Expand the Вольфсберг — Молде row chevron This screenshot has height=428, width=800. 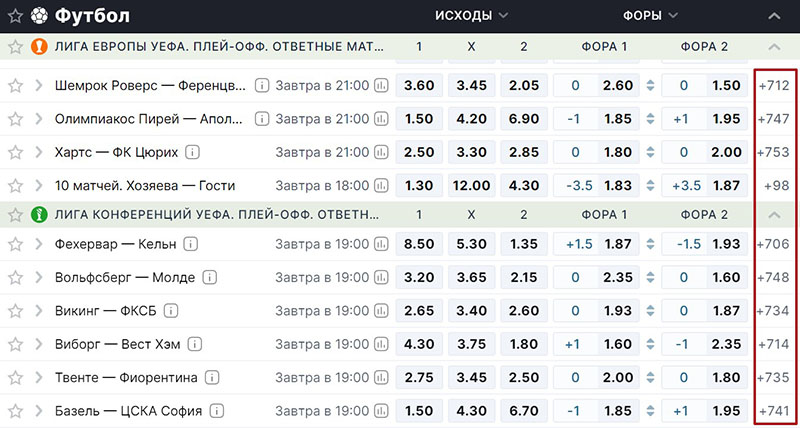pos(39,278)
